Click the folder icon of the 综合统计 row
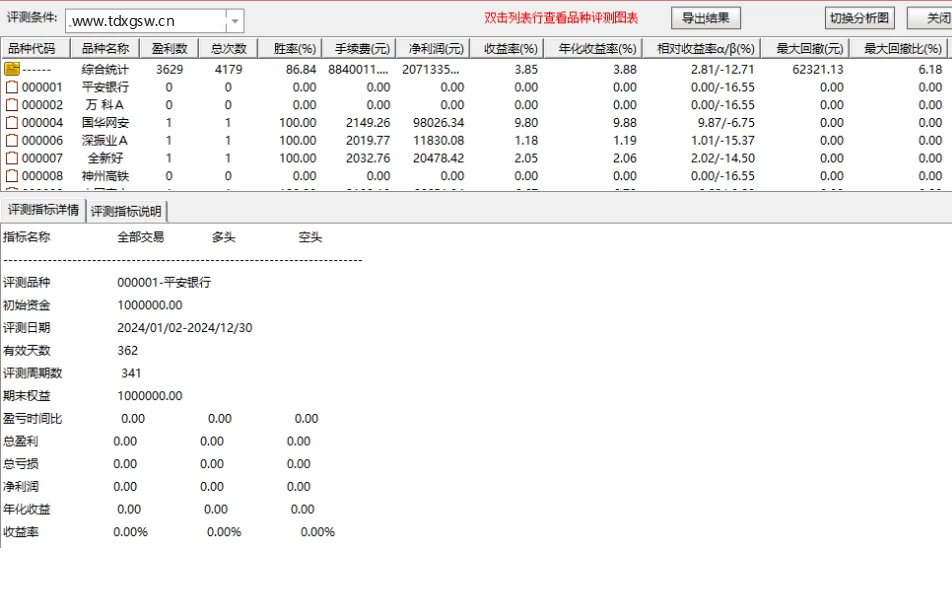The image size is (952, 602). (x=12, y=69)
